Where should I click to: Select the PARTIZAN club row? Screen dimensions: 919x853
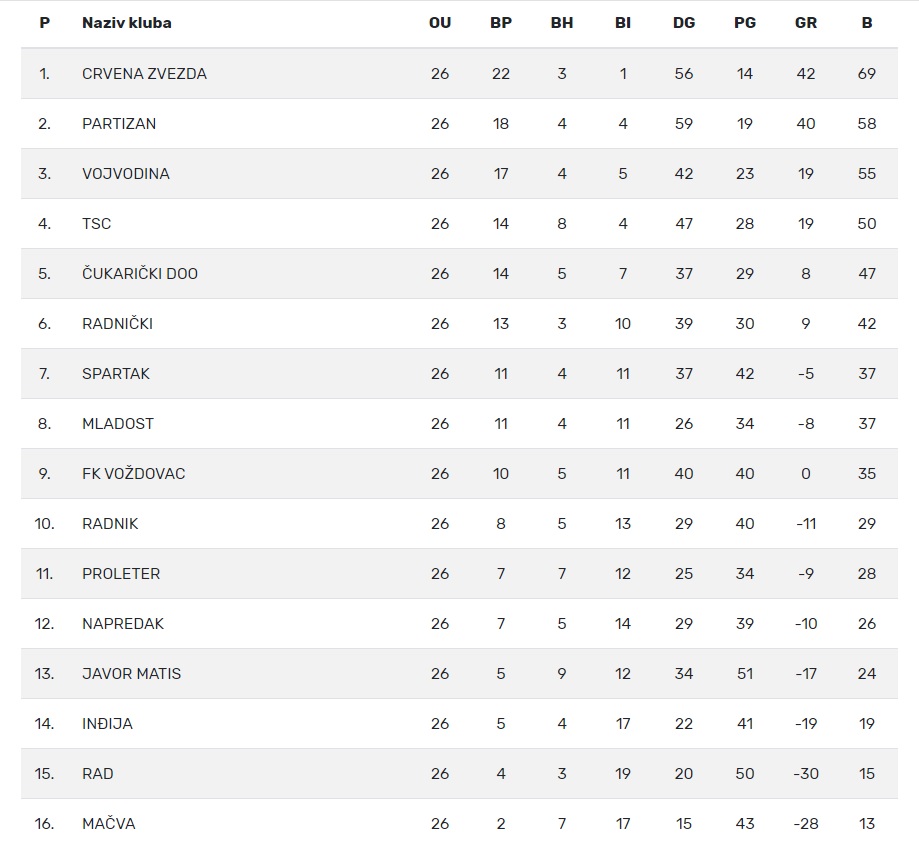pyautogui.click(x=119, y=124)
